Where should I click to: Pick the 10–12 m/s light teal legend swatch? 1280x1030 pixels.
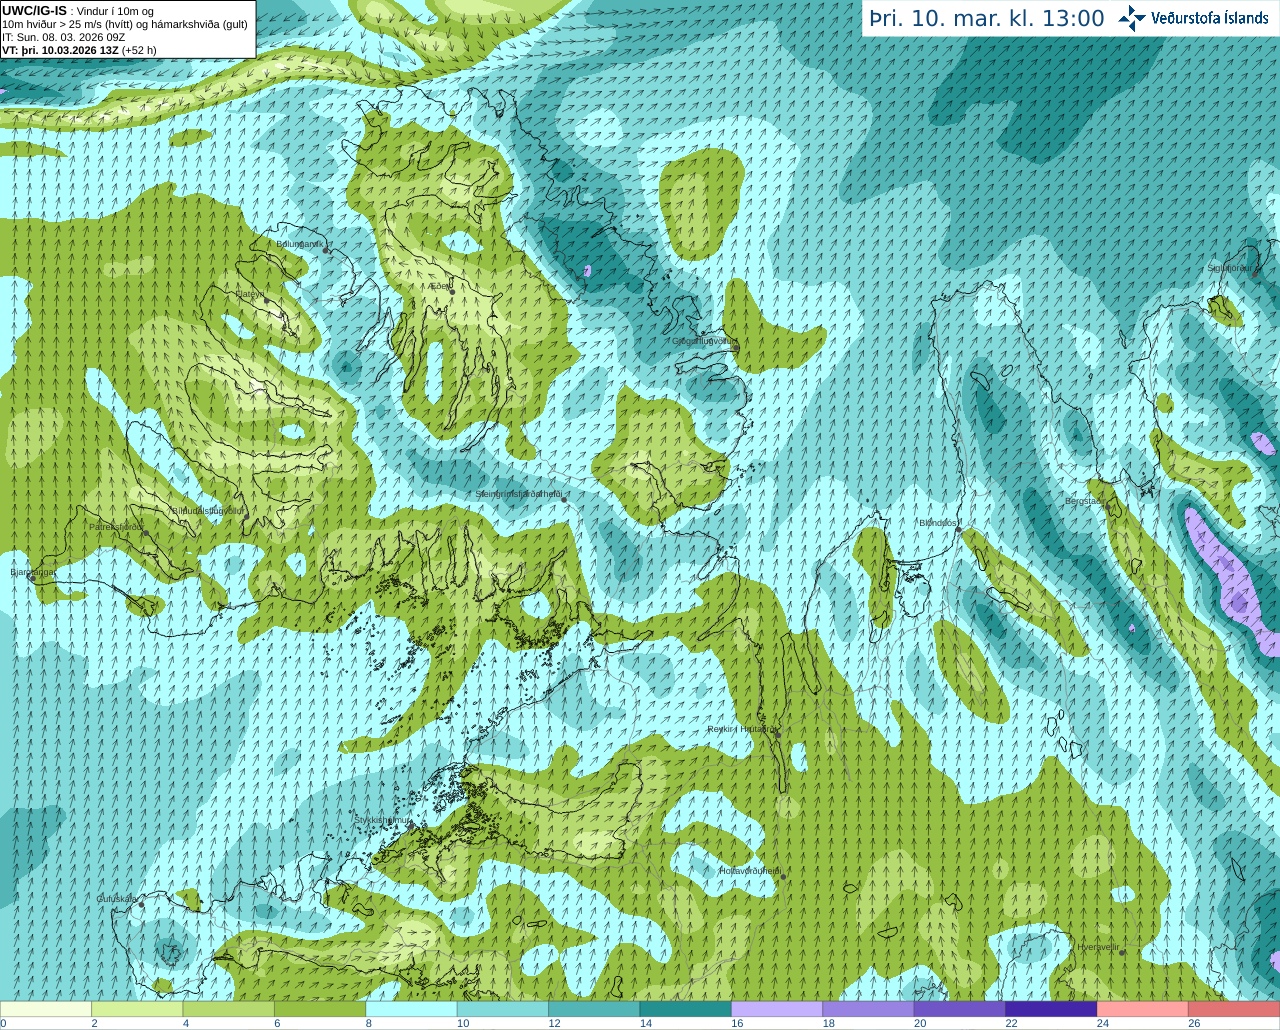[x=503, y=1009]
